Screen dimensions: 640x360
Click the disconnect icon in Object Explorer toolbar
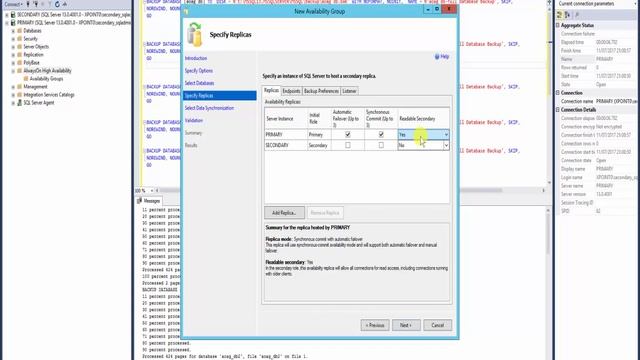coord(36,4)
